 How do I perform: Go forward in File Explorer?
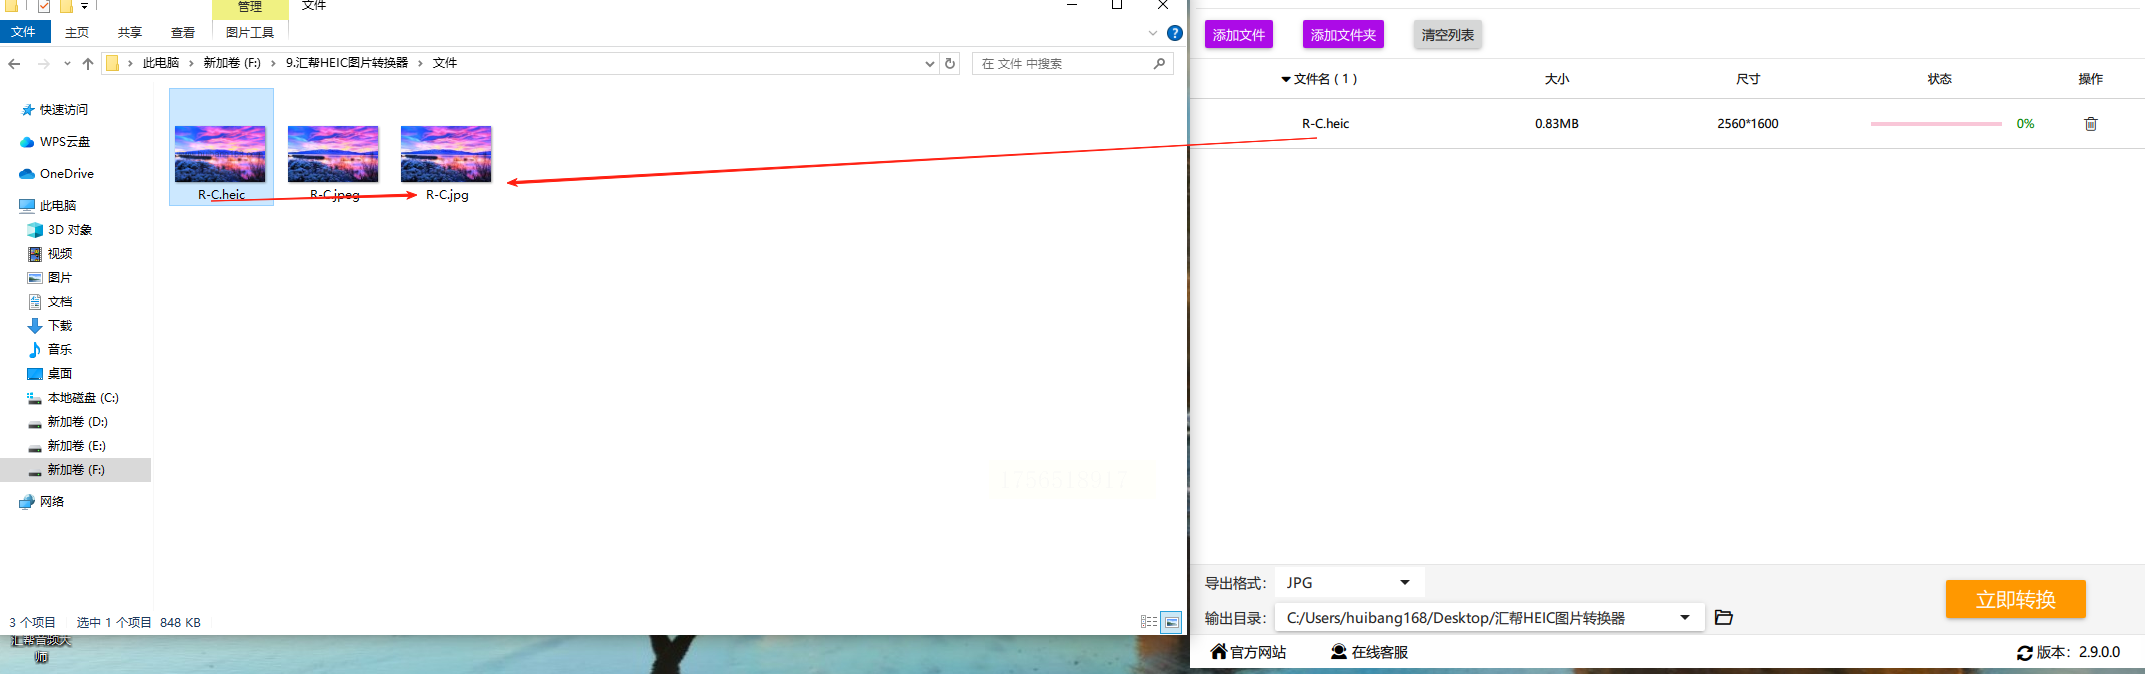click(x=43, y=63)
